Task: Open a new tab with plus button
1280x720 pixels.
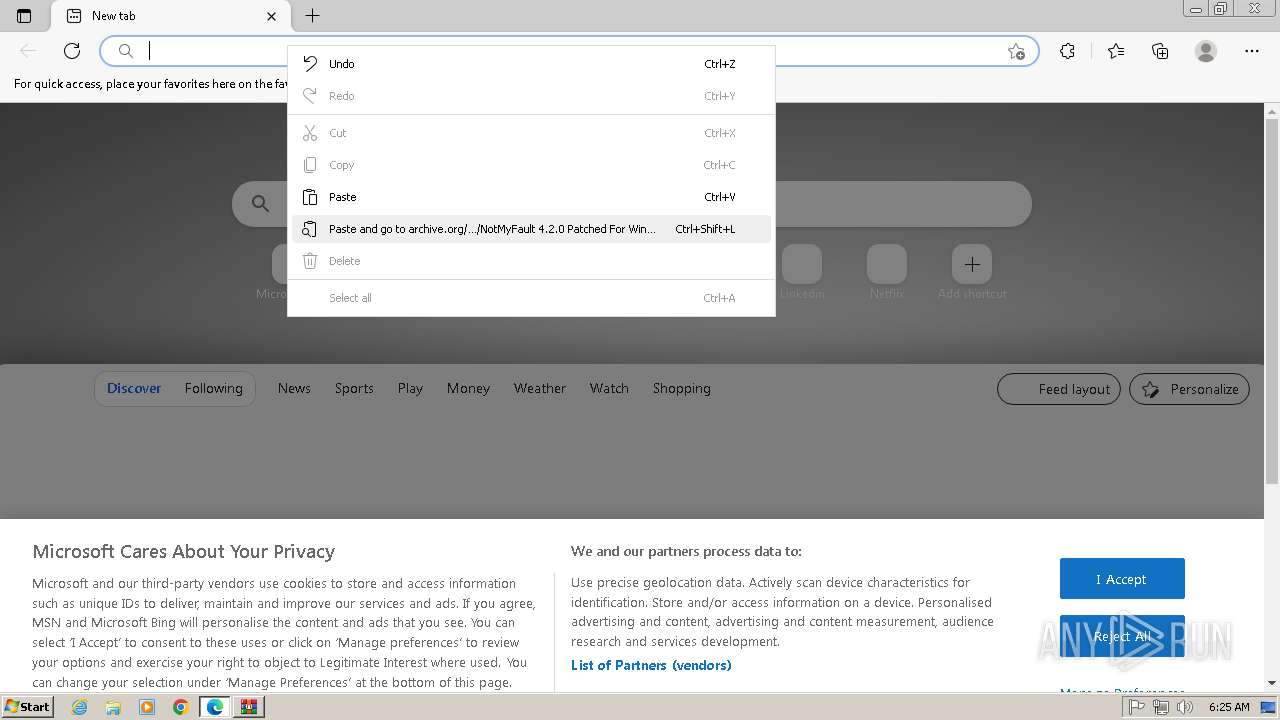Action: pyautogui.click(x=312, y=16)
